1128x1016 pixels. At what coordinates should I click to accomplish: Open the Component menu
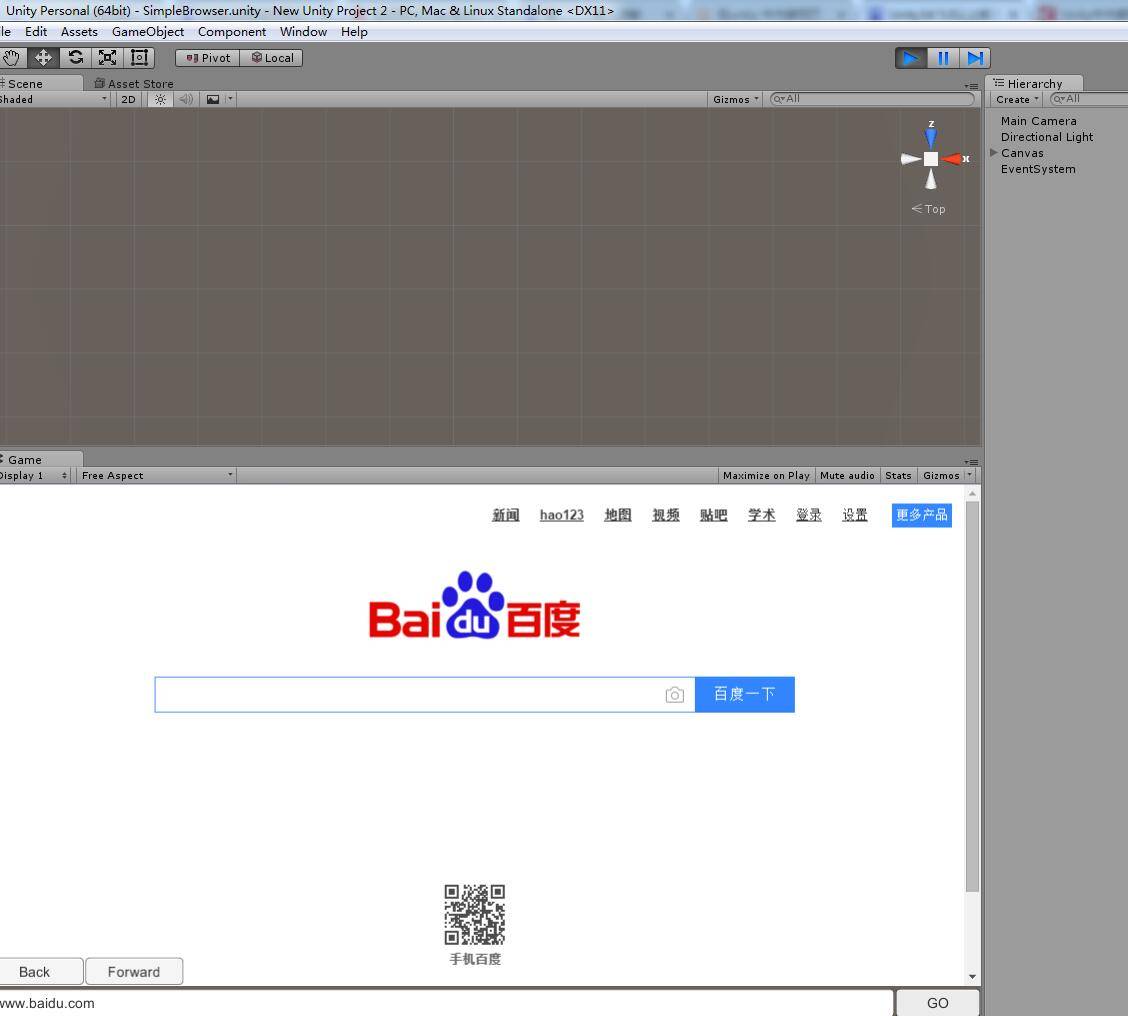tap(232, 32)
